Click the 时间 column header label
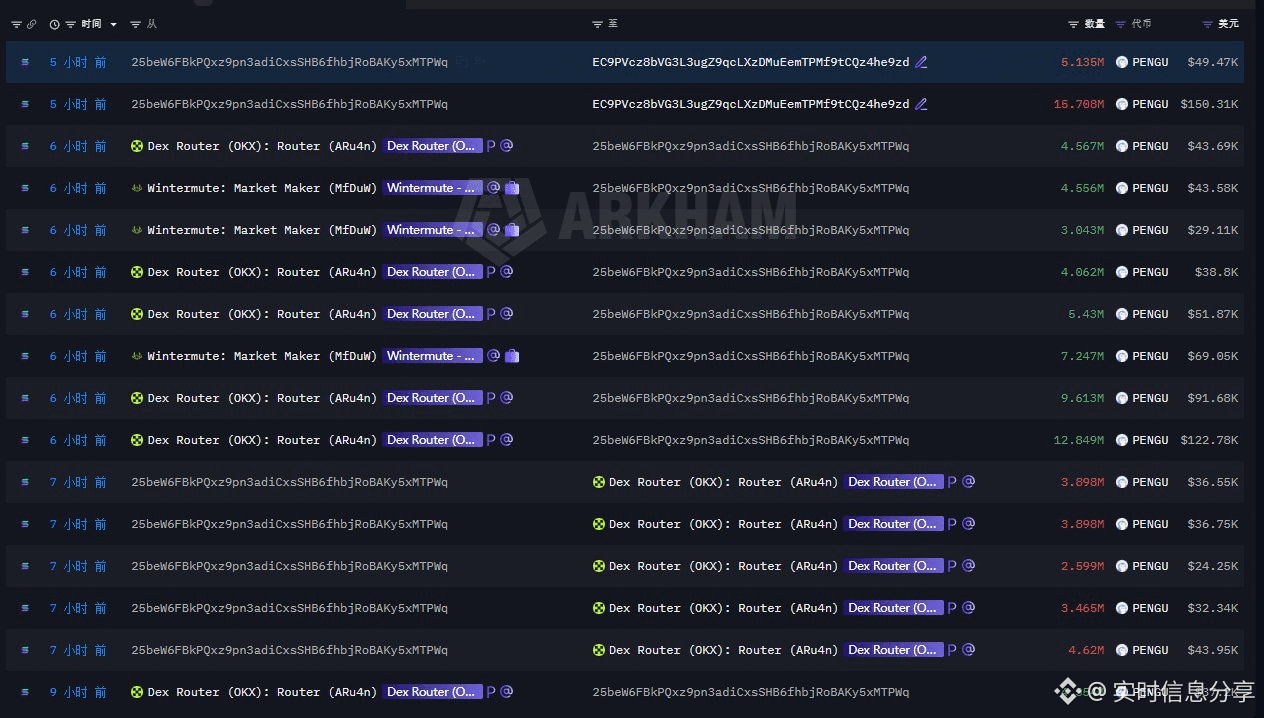Viewport: 1264px width, 718px height. coord(91,24)
